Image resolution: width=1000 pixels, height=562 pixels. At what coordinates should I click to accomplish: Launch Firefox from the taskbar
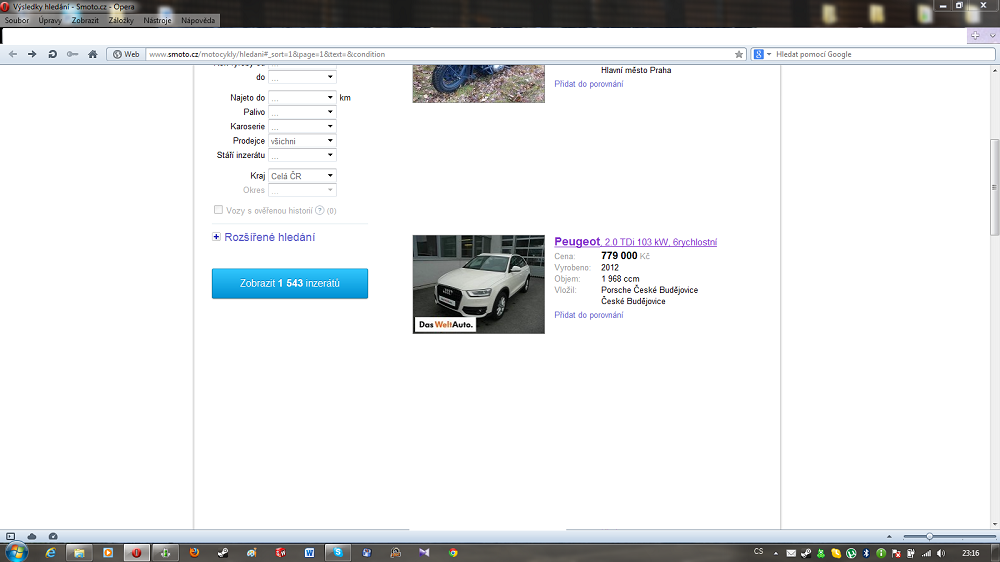point(194,552)
